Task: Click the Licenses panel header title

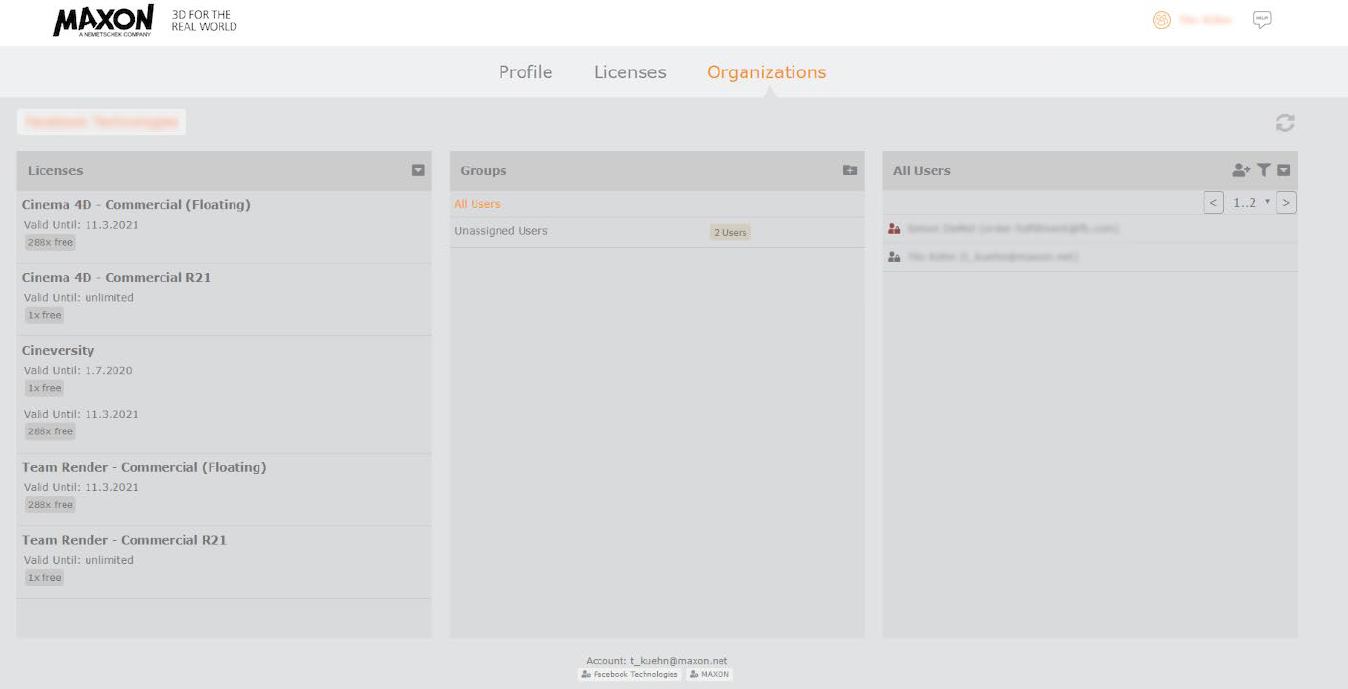Action: 55,171
